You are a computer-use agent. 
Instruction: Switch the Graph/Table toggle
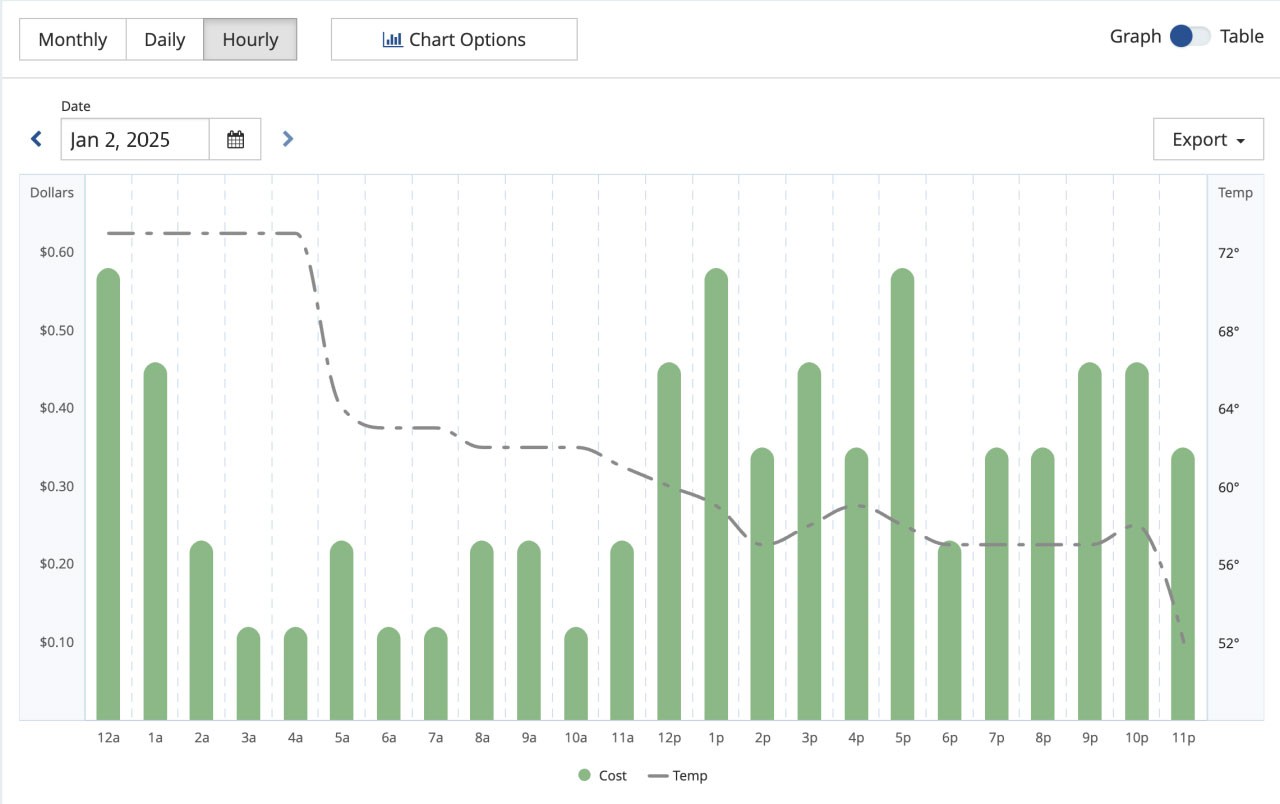click(x=1190, y=36)
